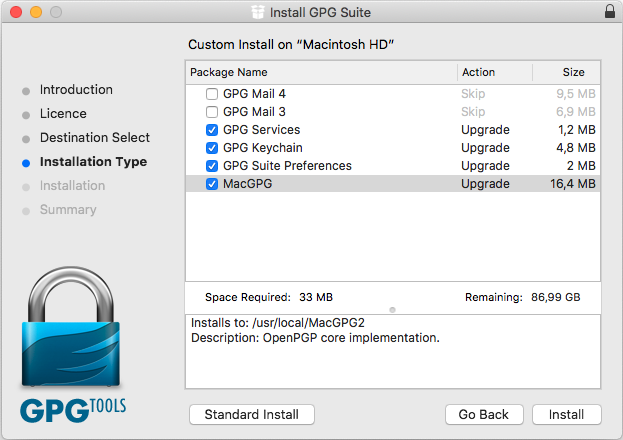
Task: Sort by Package Name column header
Action: pos(228,72)
